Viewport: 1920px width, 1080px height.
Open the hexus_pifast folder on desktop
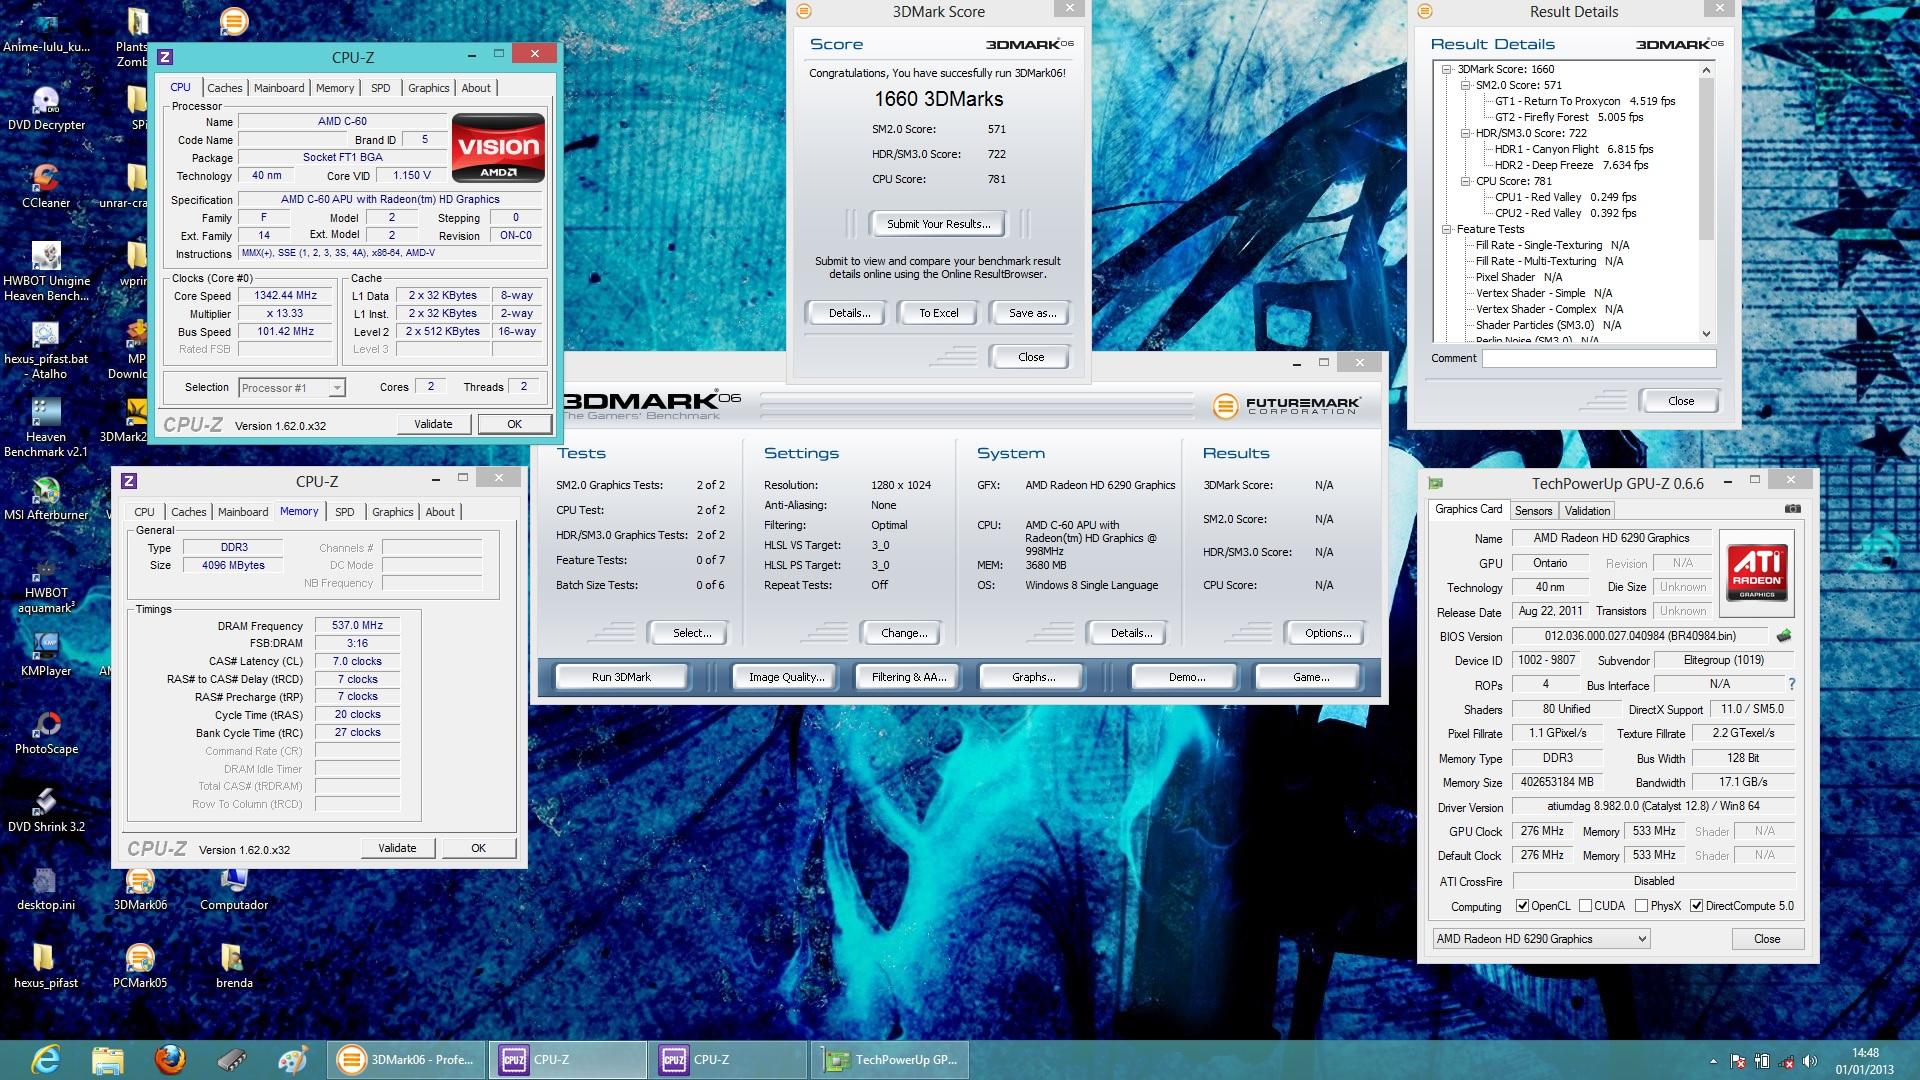click(x=46, y=968)
